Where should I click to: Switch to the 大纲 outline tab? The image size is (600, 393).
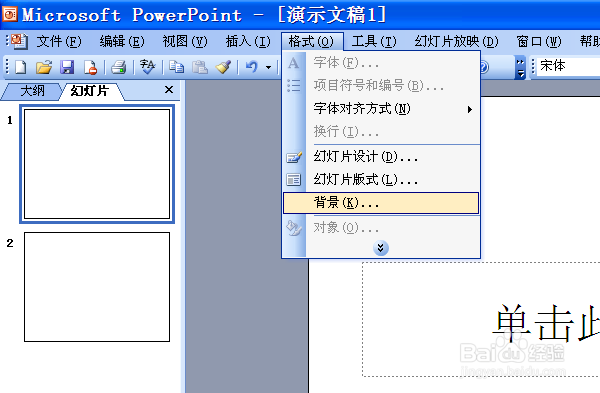[x=33, y=91]
